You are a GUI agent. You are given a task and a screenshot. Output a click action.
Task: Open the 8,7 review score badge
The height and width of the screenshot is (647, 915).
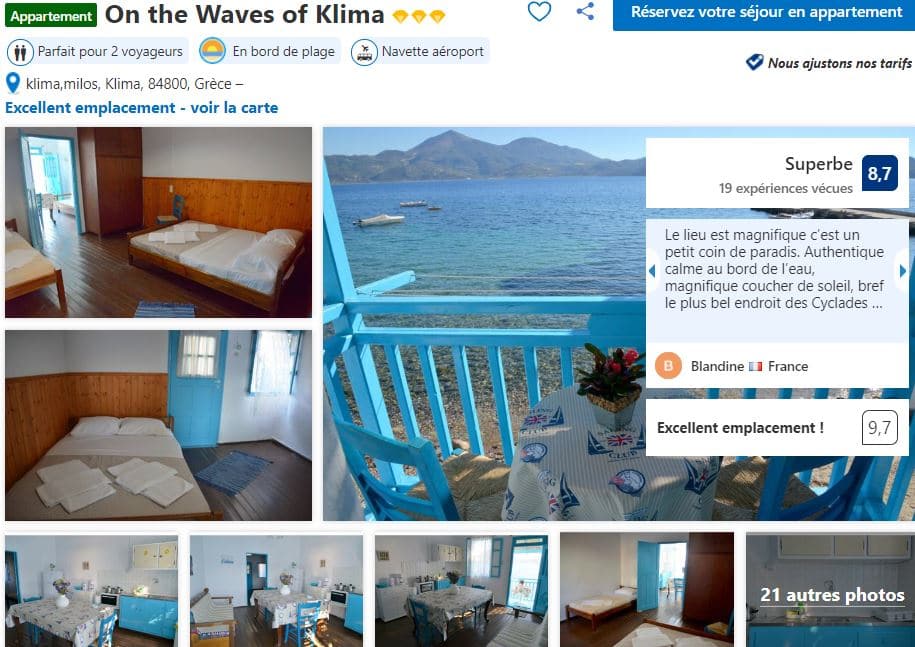879,173
